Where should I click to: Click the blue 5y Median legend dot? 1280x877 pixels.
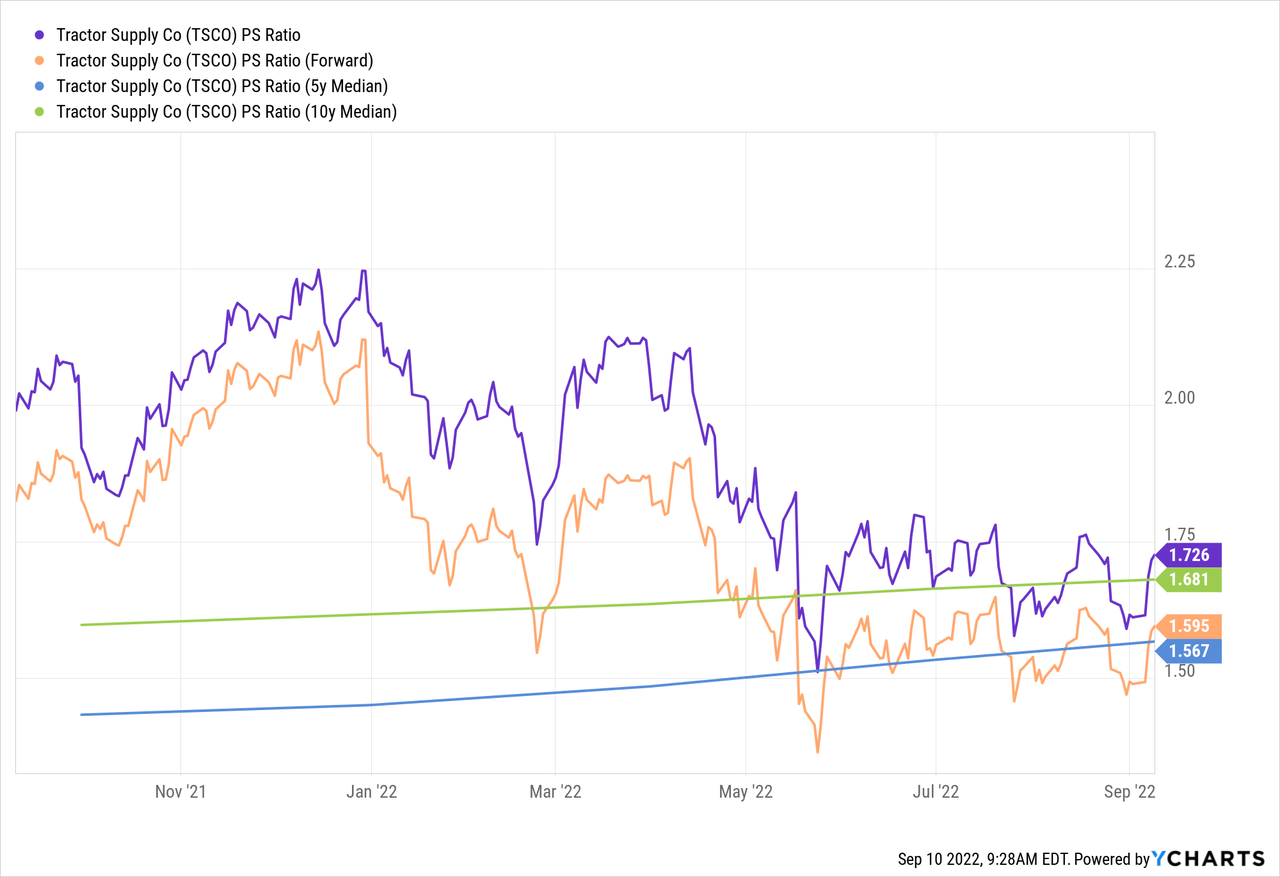click(37, 86)
